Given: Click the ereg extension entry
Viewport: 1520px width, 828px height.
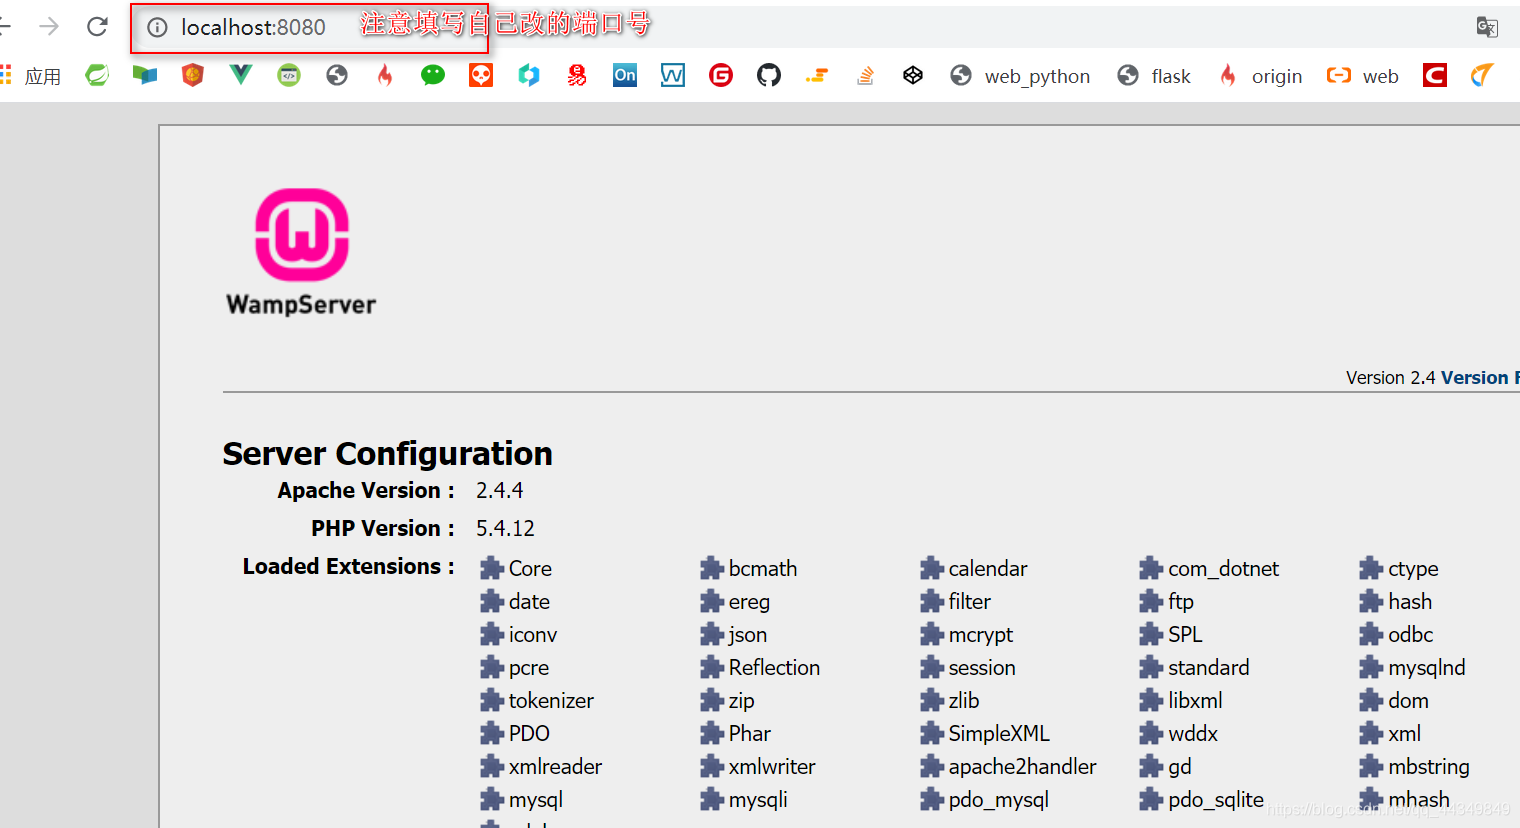Looking at the screenshot, I should (735, 601).
